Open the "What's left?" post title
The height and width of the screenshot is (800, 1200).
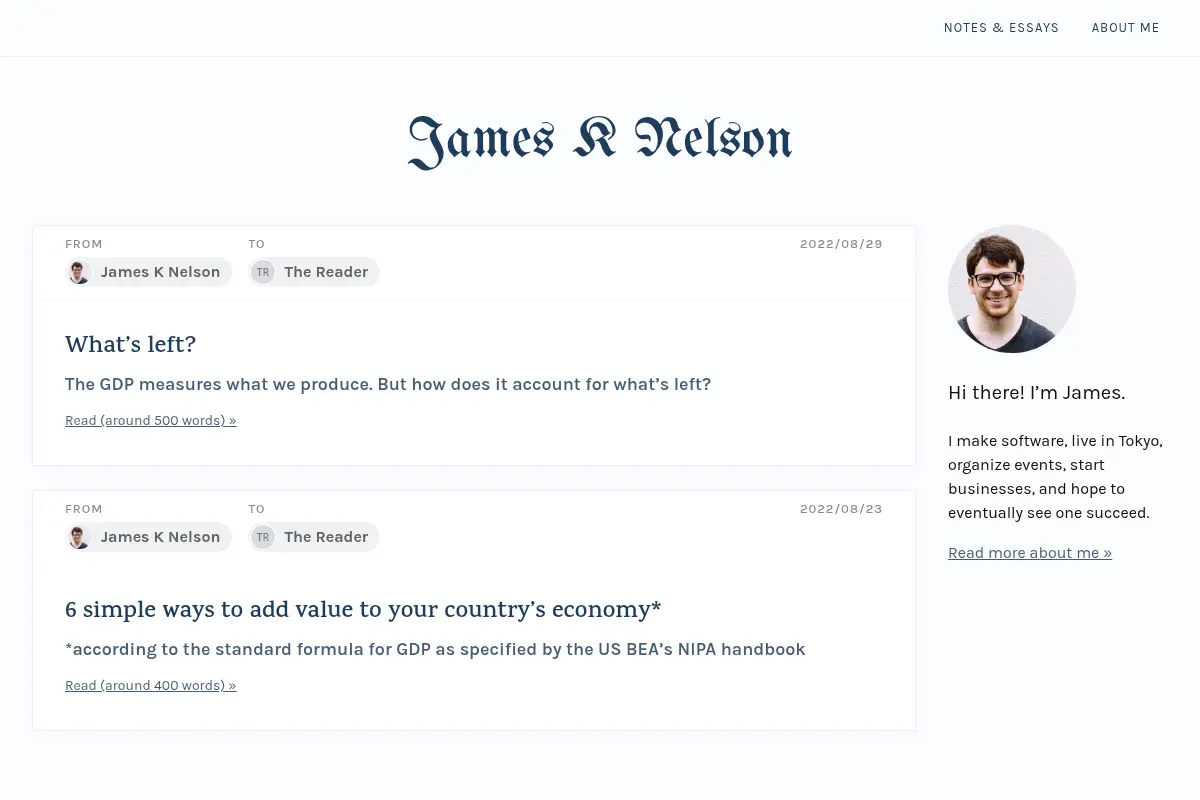coord(130,344)
